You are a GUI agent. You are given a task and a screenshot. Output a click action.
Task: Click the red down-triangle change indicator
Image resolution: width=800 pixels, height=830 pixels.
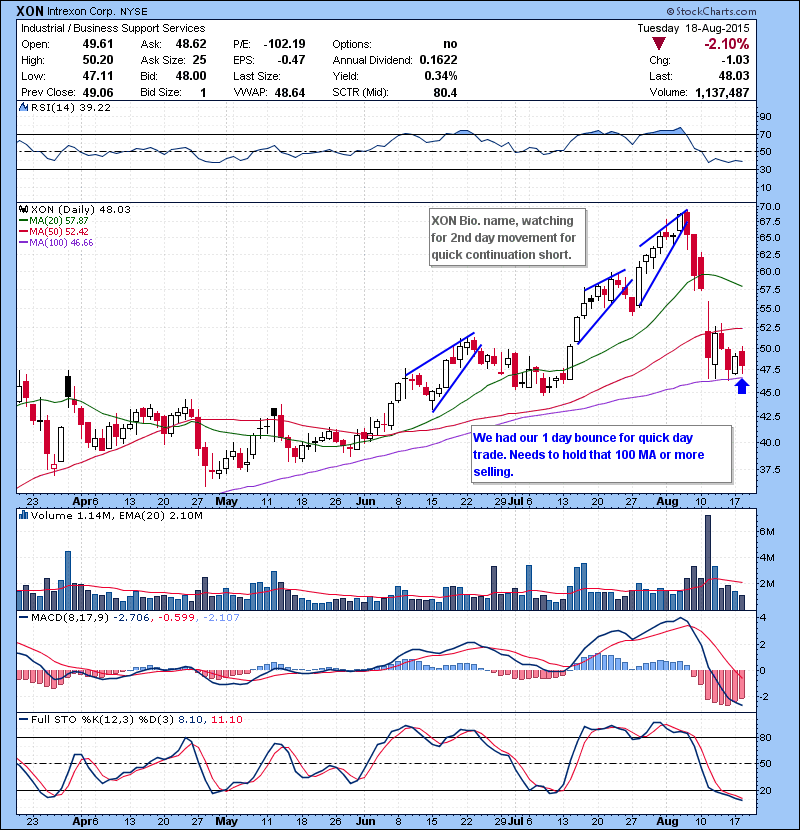659,44
